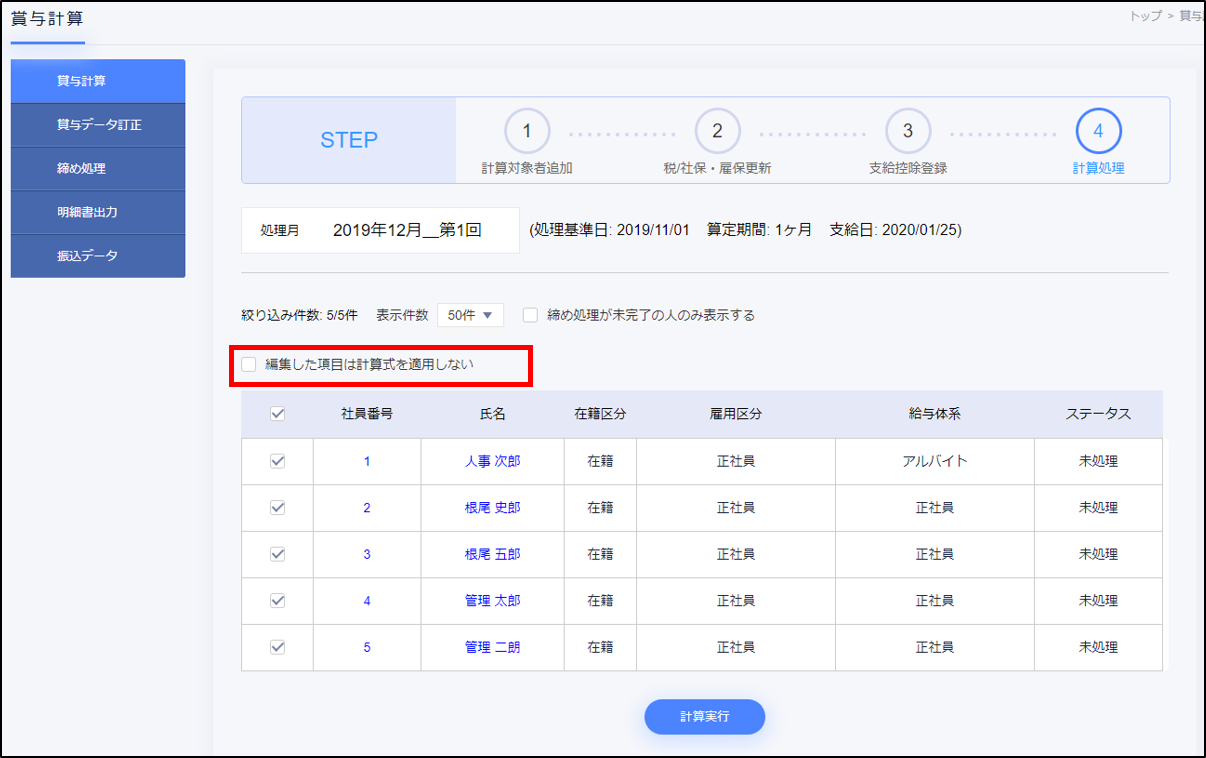Toggle 締め処理が未完了の人のみ表示する checkbox
The height and width of the screenshot is (758, 1206).
click(x=530, y=315)
